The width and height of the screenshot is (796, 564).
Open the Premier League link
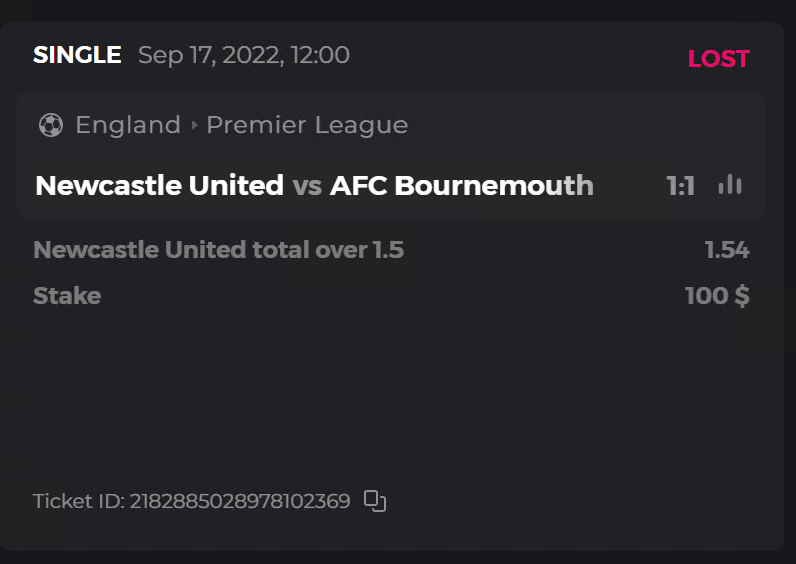307,125
